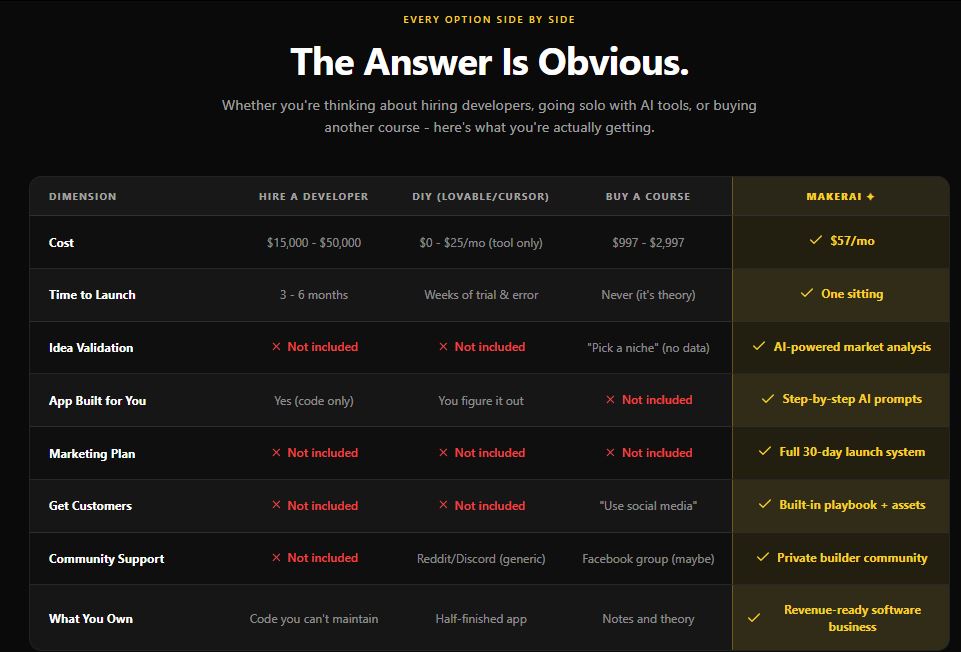Click red X under Hire a Developer for Community Support
This screenshot has height=652, width=961.
coord(276,558)
